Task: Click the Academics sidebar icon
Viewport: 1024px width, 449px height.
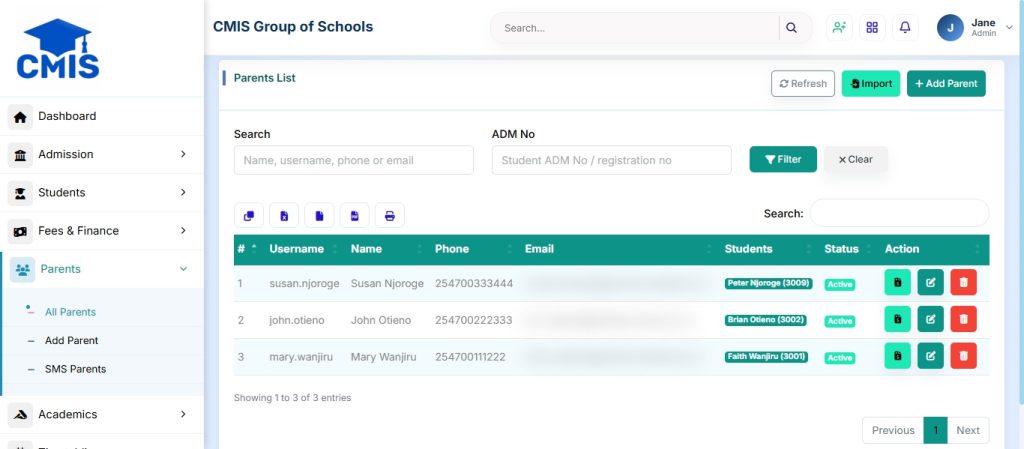Action: [x=20, y=415]
